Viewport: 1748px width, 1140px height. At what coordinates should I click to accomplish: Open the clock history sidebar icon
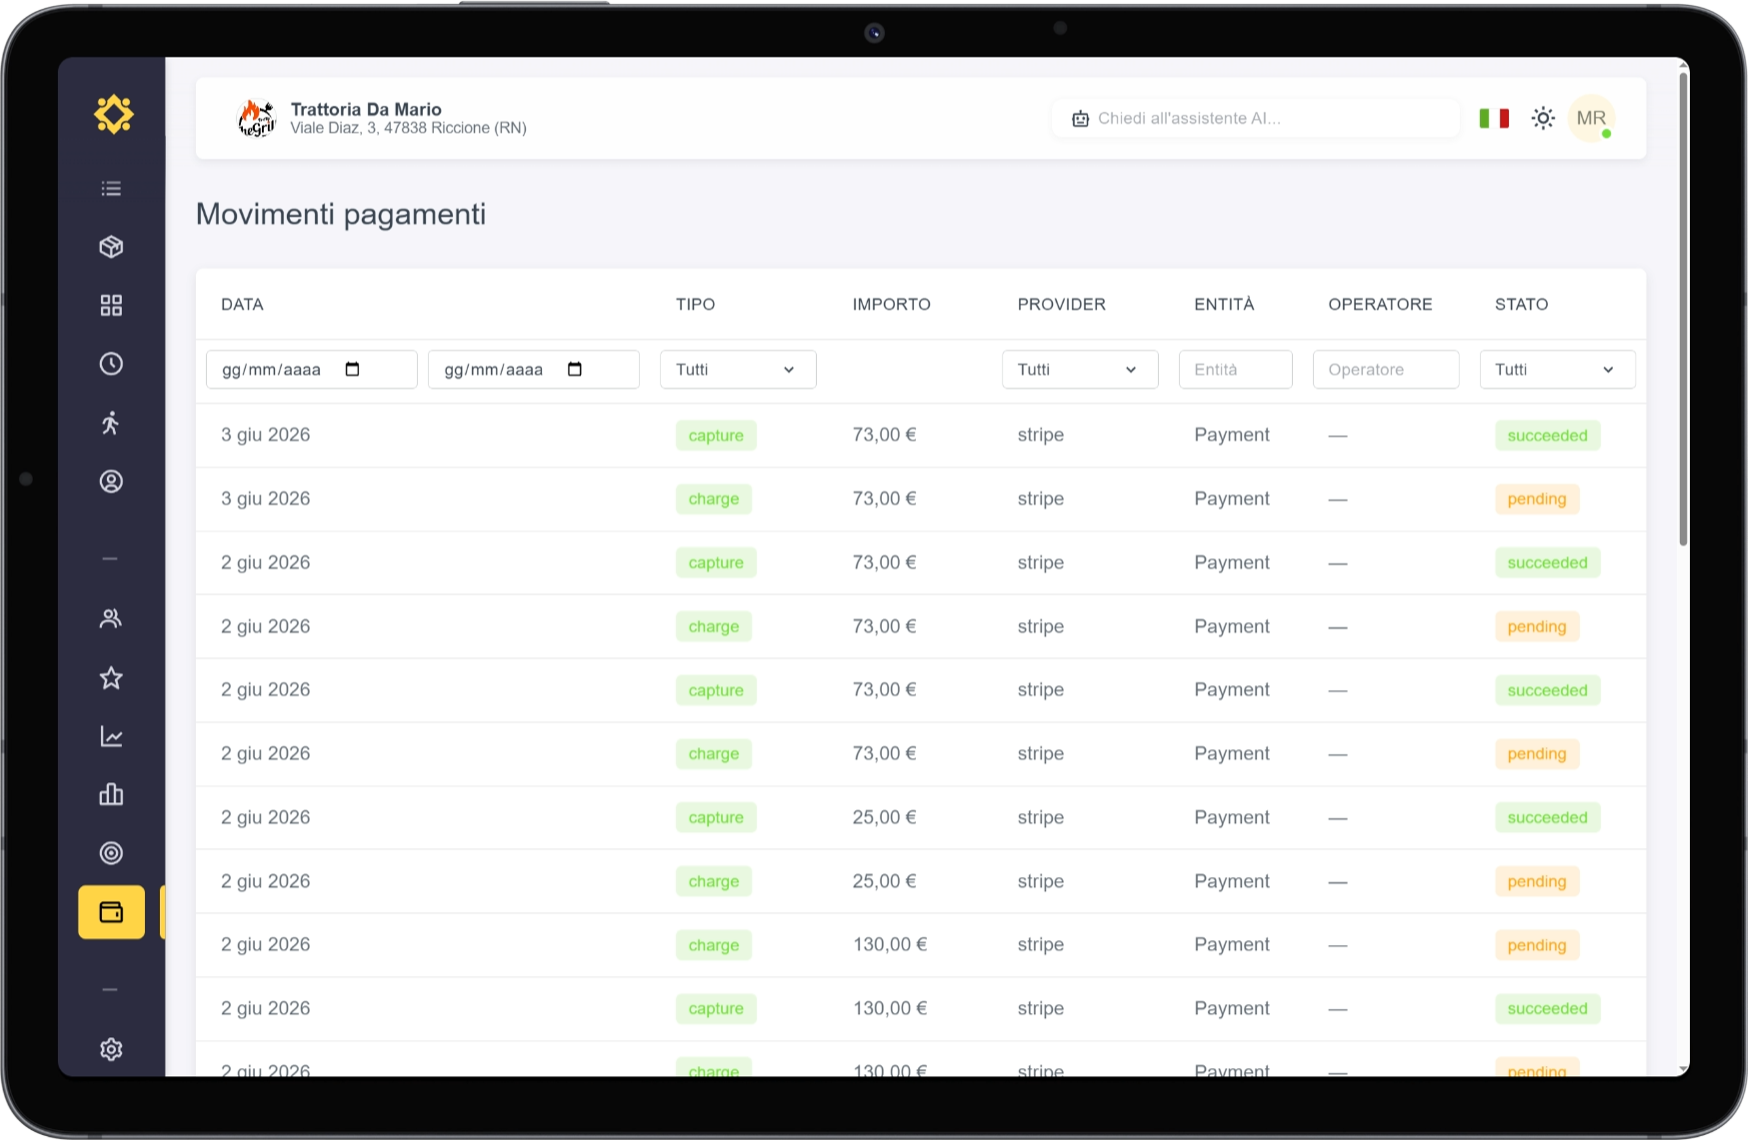tap(111, 364)
